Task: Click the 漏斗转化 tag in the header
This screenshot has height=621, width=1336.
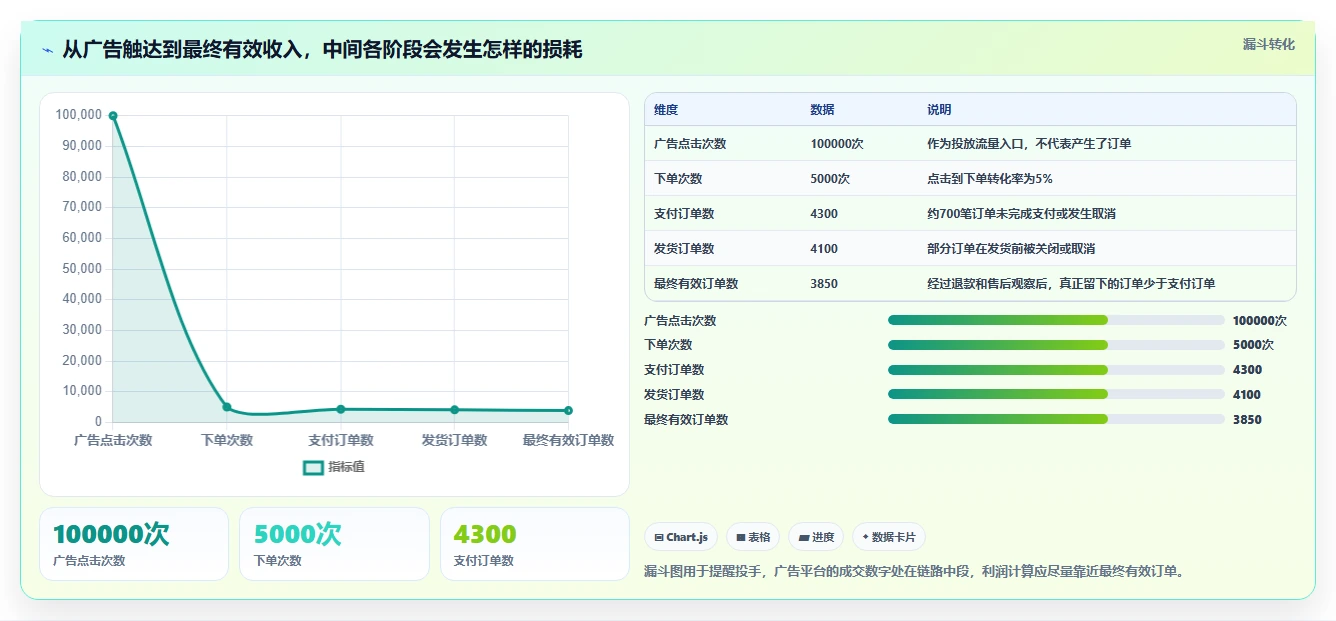Action: [1268, 45]
